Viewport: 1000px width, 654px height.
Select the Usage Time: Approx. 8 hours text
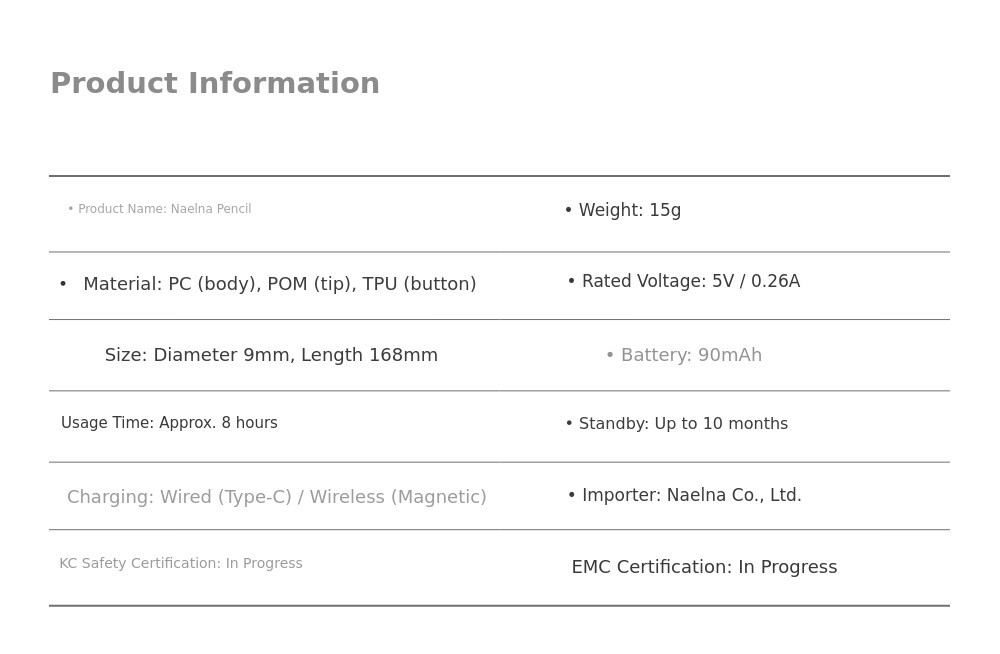(169, 424)
